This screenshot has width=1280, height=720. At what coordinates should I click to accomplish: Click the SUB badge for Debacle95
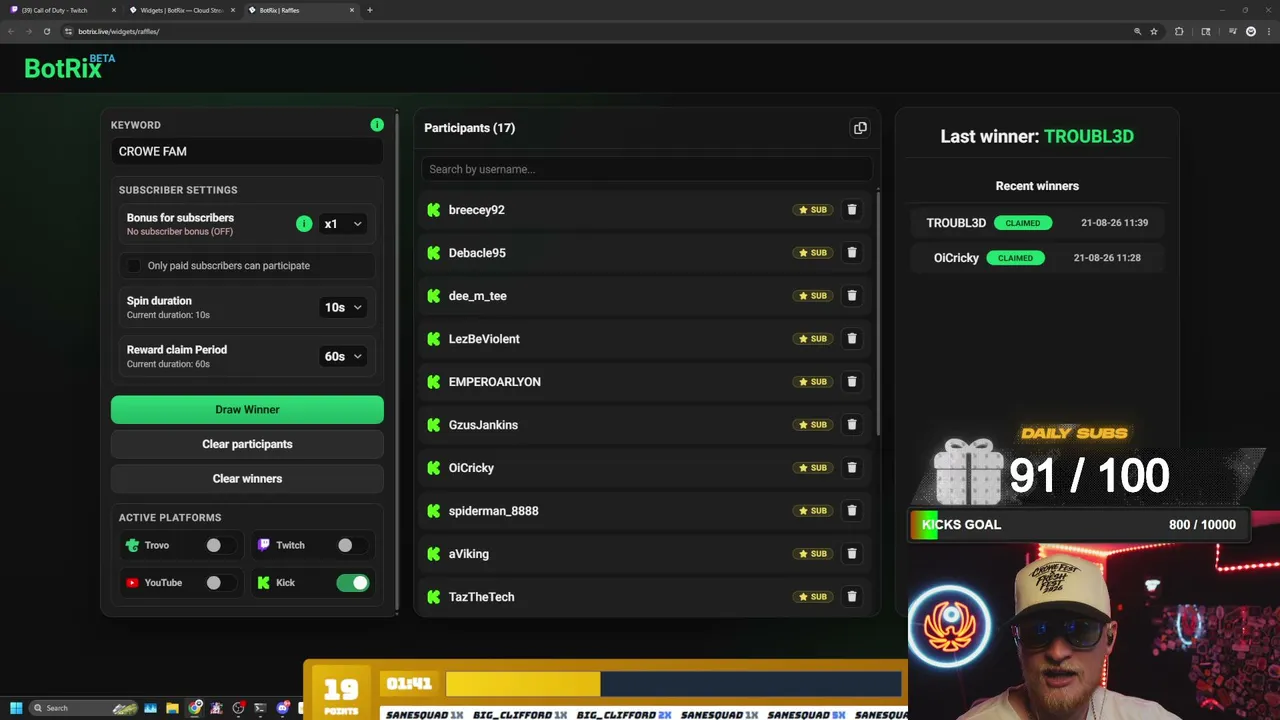[x=812, y=253]
